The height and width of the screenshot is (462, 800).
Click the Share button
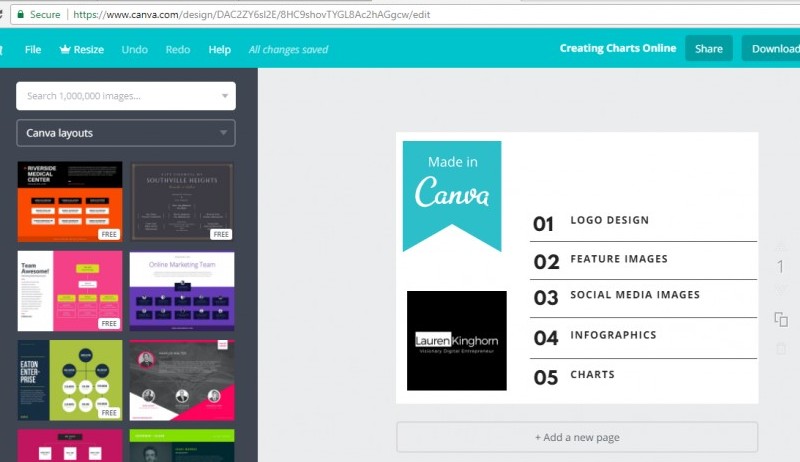click(x=709, y=48)
